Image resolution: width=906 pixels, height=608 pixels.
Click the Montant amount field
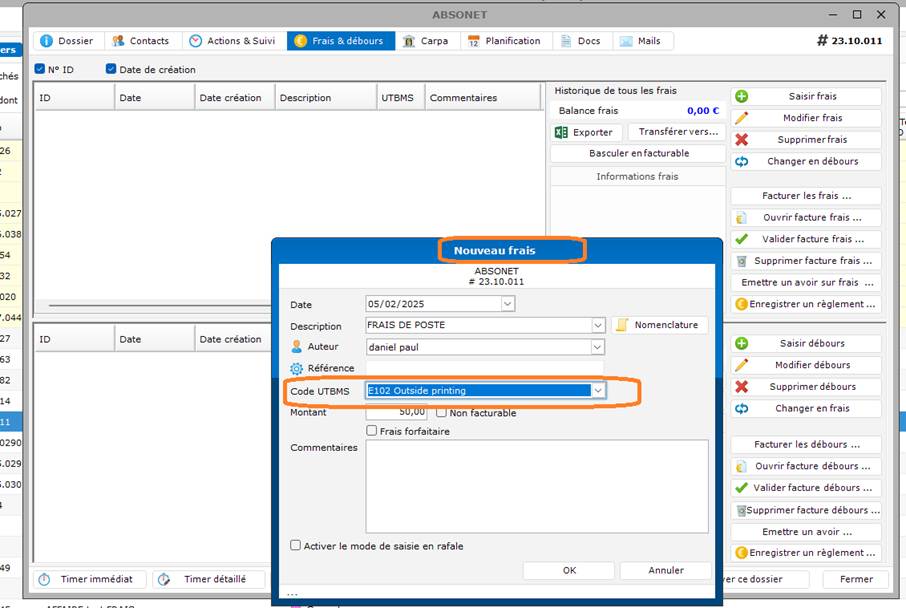397,412
